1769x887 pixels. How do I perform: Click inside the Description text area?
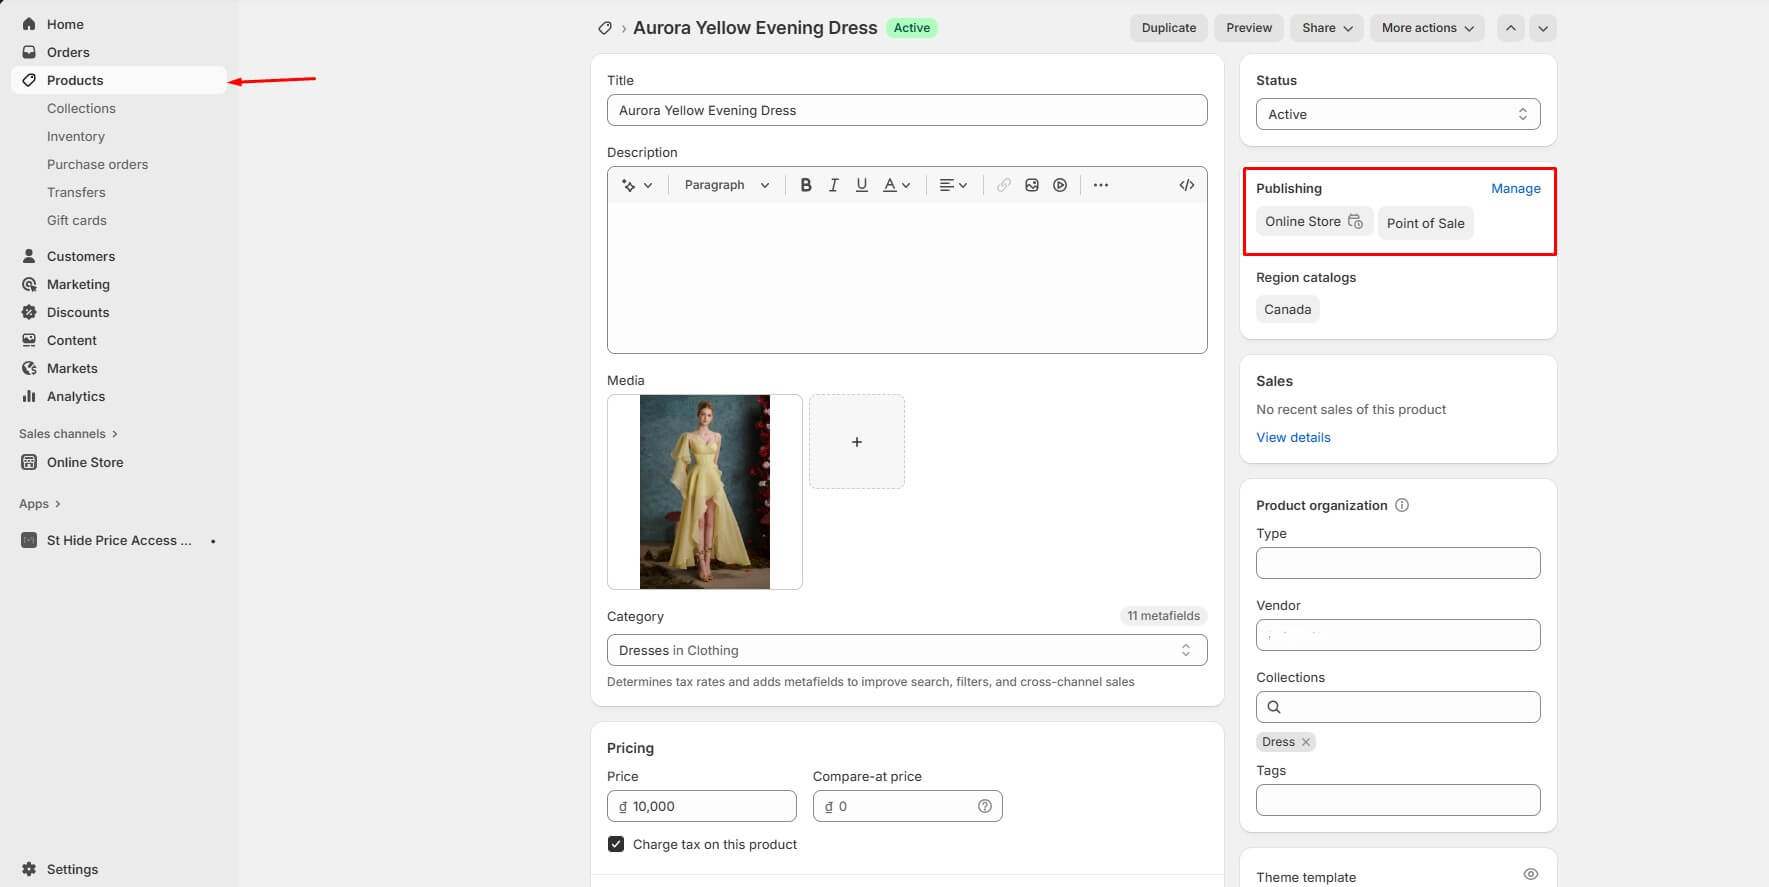tap(907, 278)
